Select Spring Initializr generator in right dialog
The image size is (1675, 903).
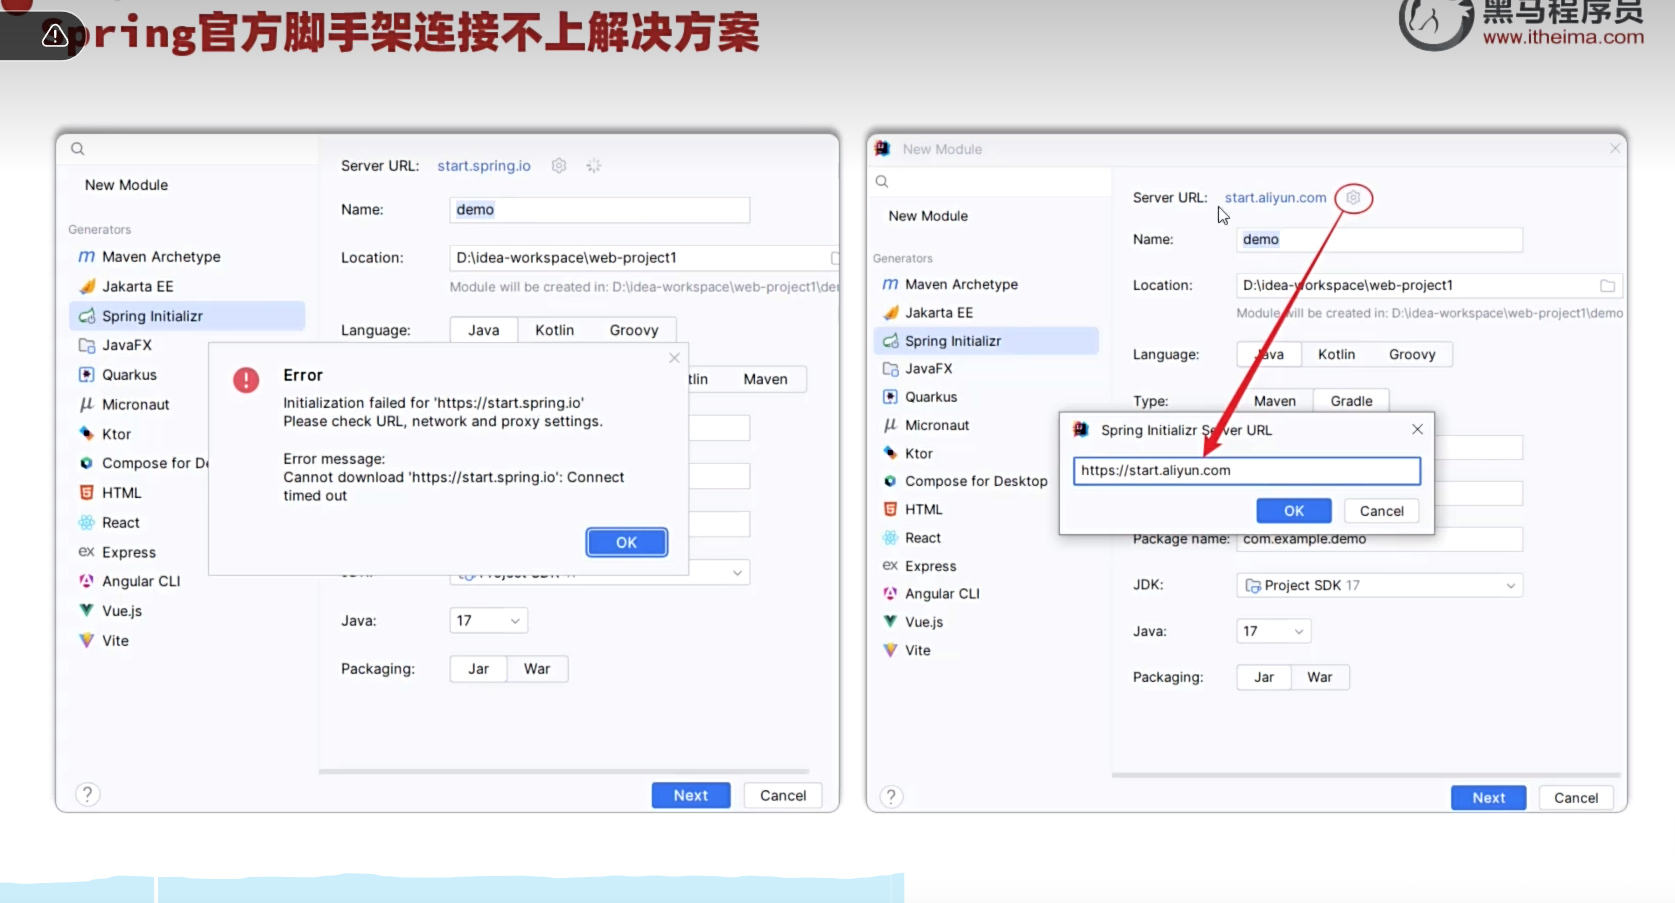coord(985,341)
